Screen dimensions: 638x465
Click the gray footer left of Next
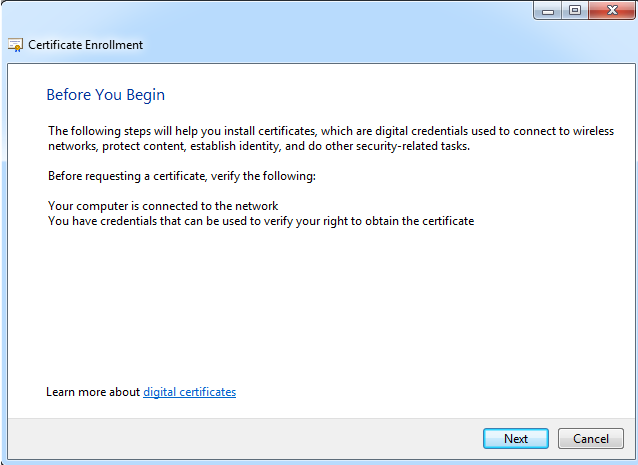[x=250, y=438]
